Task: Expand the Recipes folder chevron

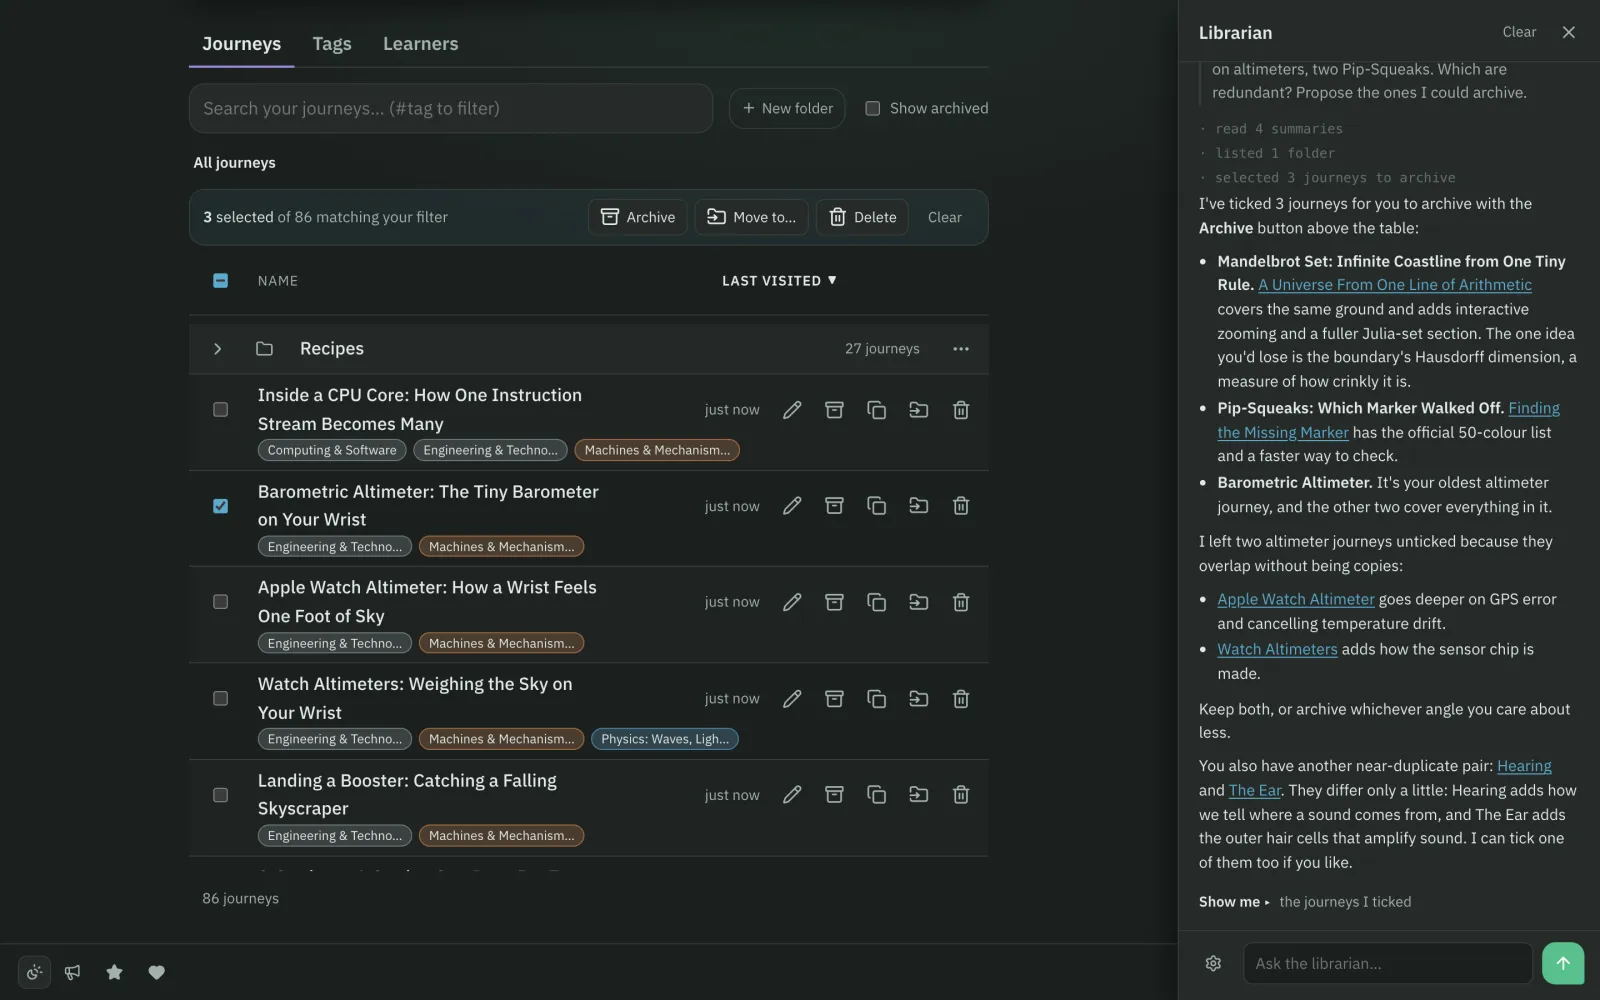Action: coord(217,349)
